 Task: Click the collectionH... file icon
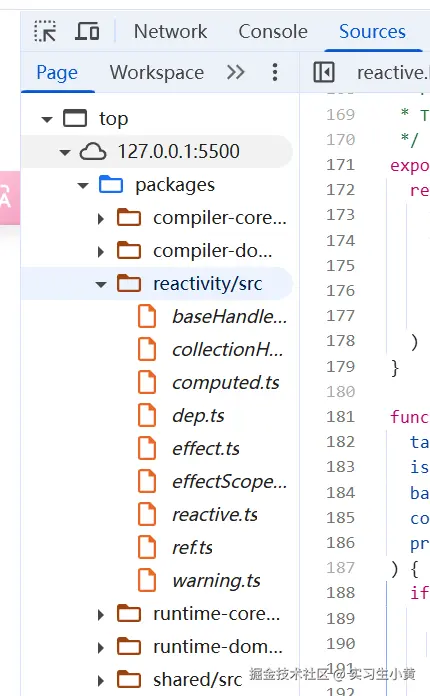click(x=147, y=349)
